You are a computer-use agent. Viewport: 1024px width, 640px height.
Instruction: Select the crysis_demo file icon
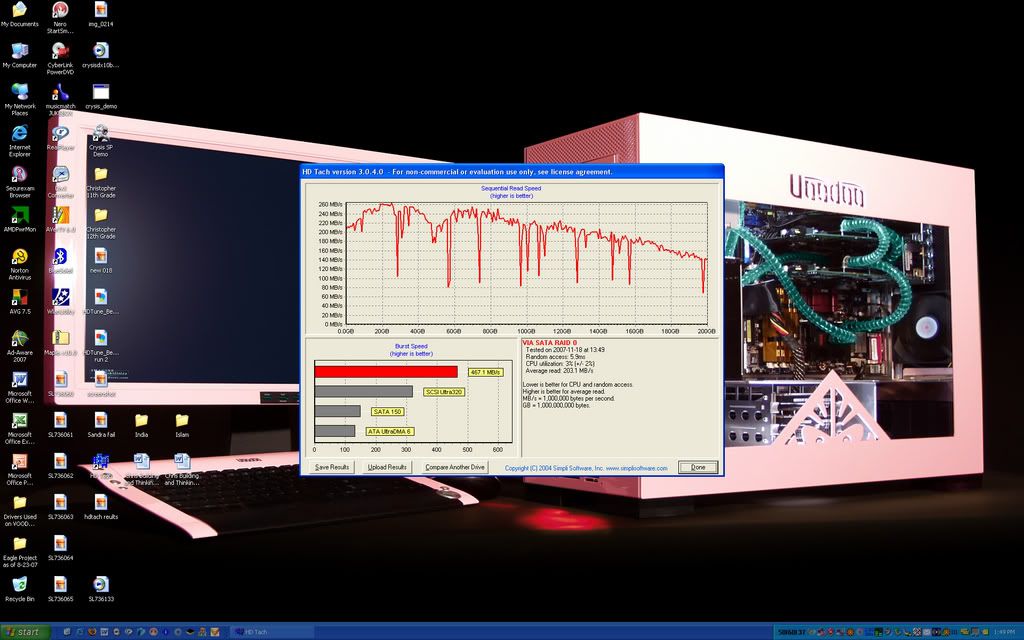[101, 96]
